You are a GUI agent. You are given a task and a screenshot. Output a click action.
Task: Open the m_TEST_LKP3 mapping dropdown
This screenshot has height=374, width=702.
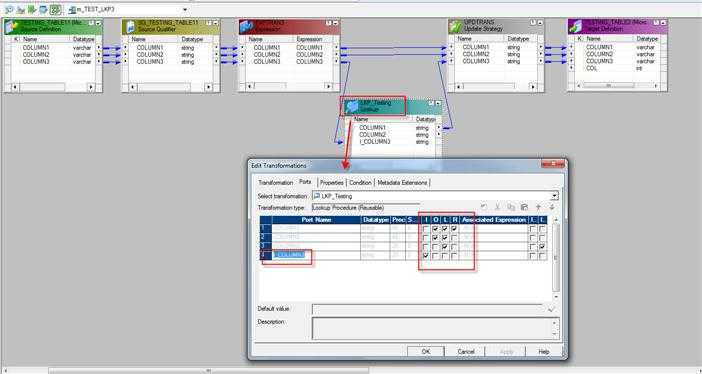tap(185, 9)
